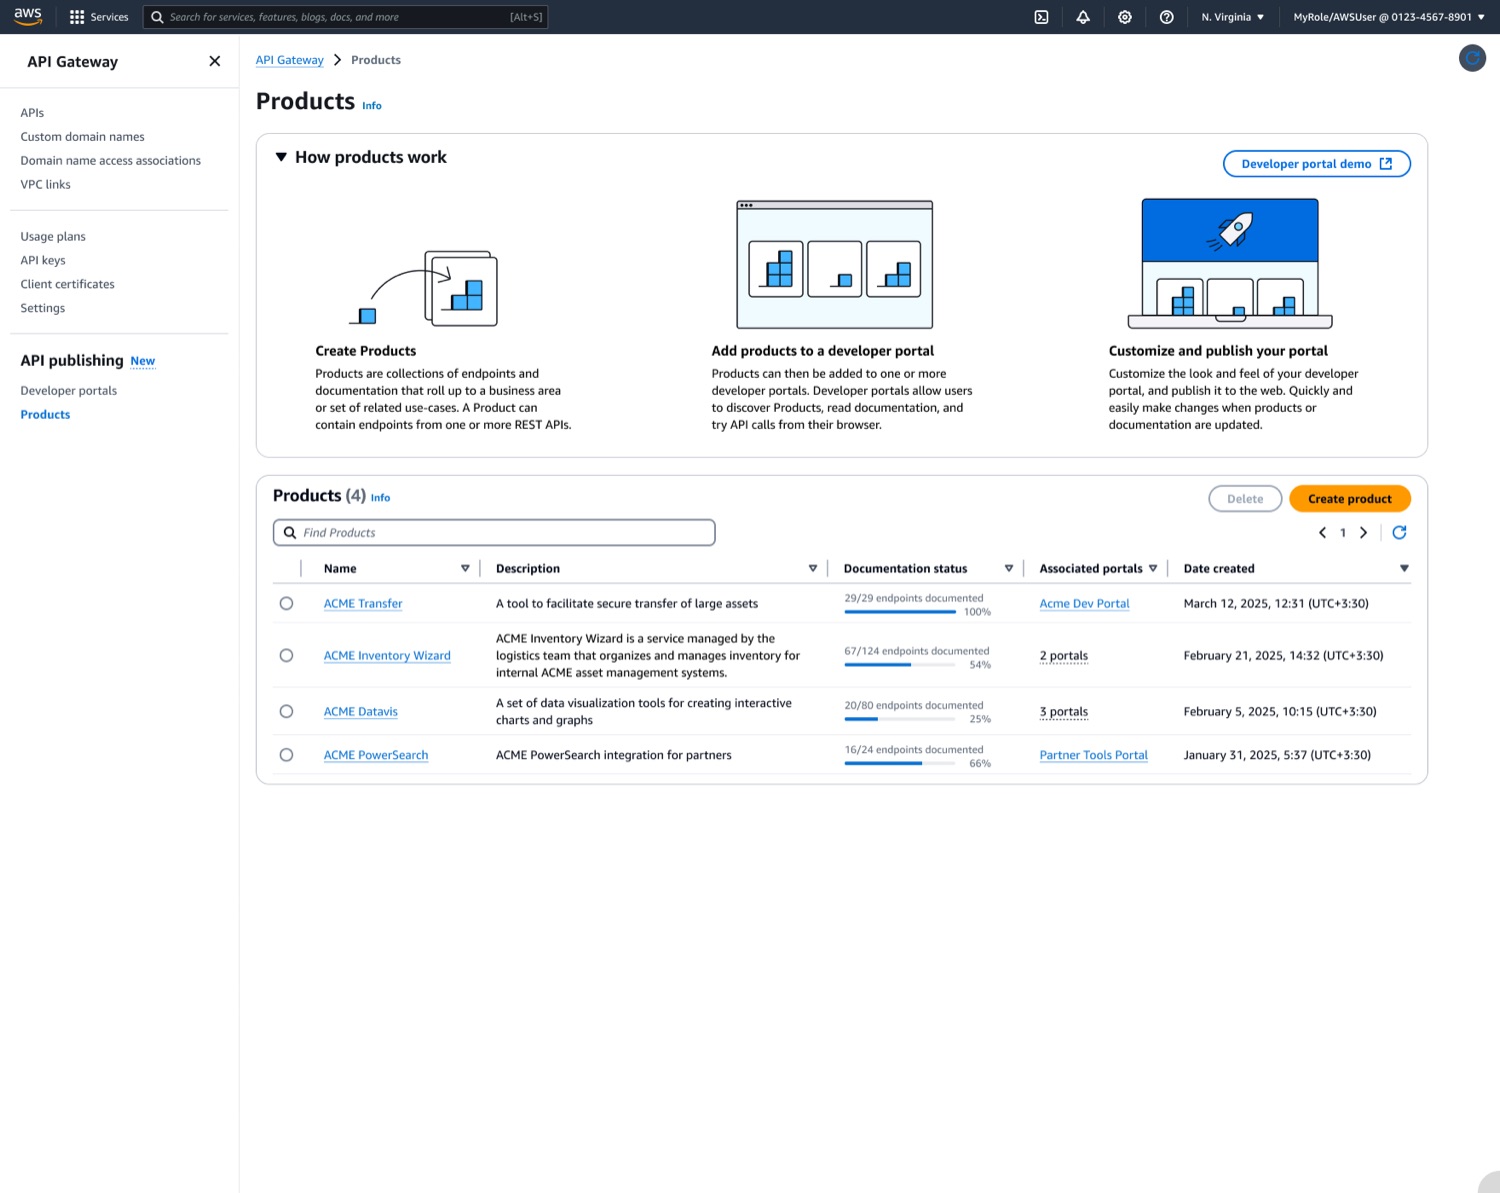Viewport: 1500px width, 1193px height.
Task: Sort by the Name column arrow
Action: [465, 568]
